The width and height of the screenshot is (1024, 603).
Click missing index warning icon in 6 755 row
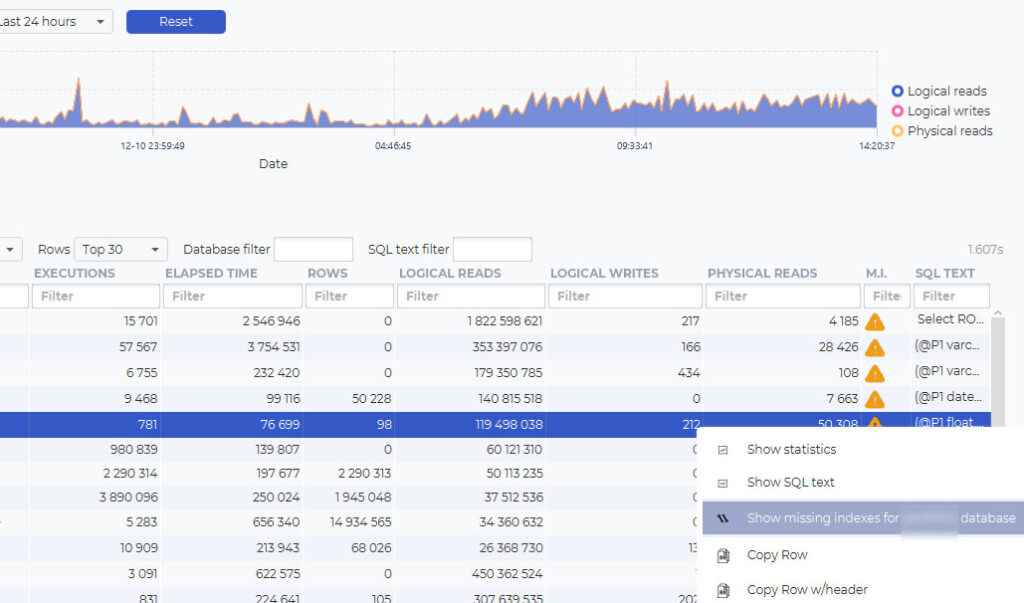point(874,373)
